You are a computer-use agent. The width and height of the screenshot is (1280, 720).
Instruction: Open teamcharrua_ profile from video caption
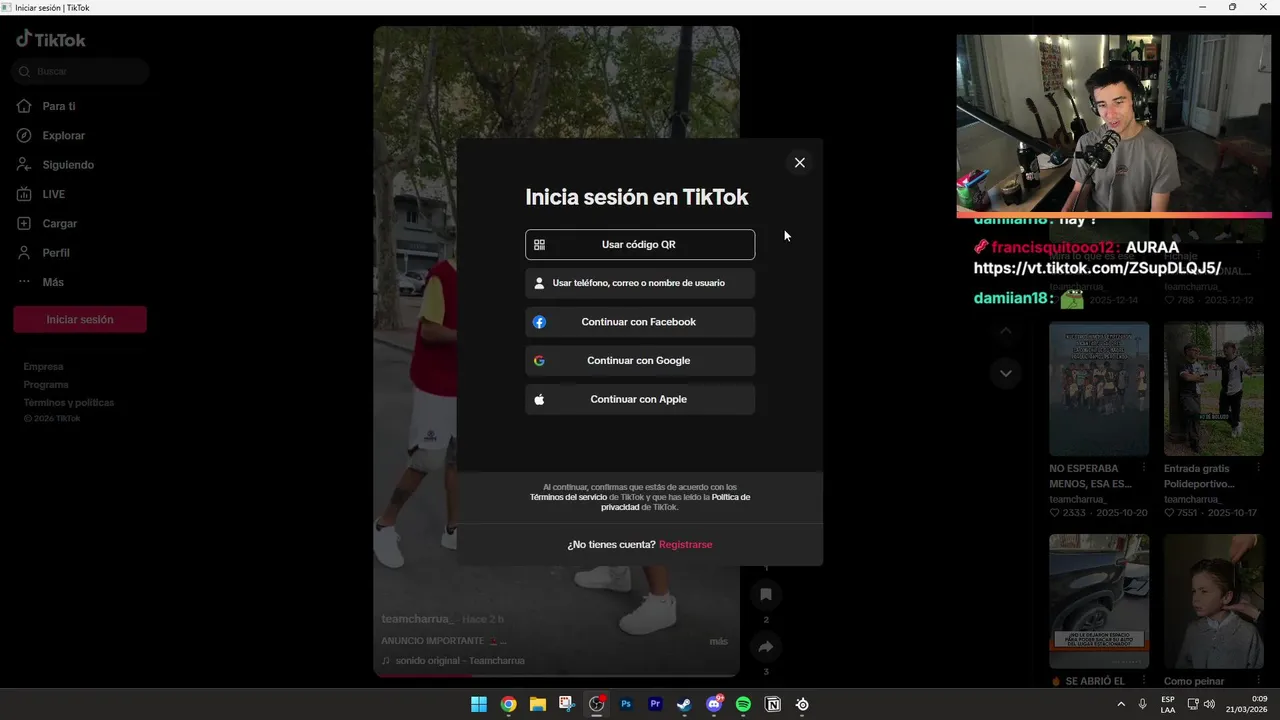click(x=418, y=619)
